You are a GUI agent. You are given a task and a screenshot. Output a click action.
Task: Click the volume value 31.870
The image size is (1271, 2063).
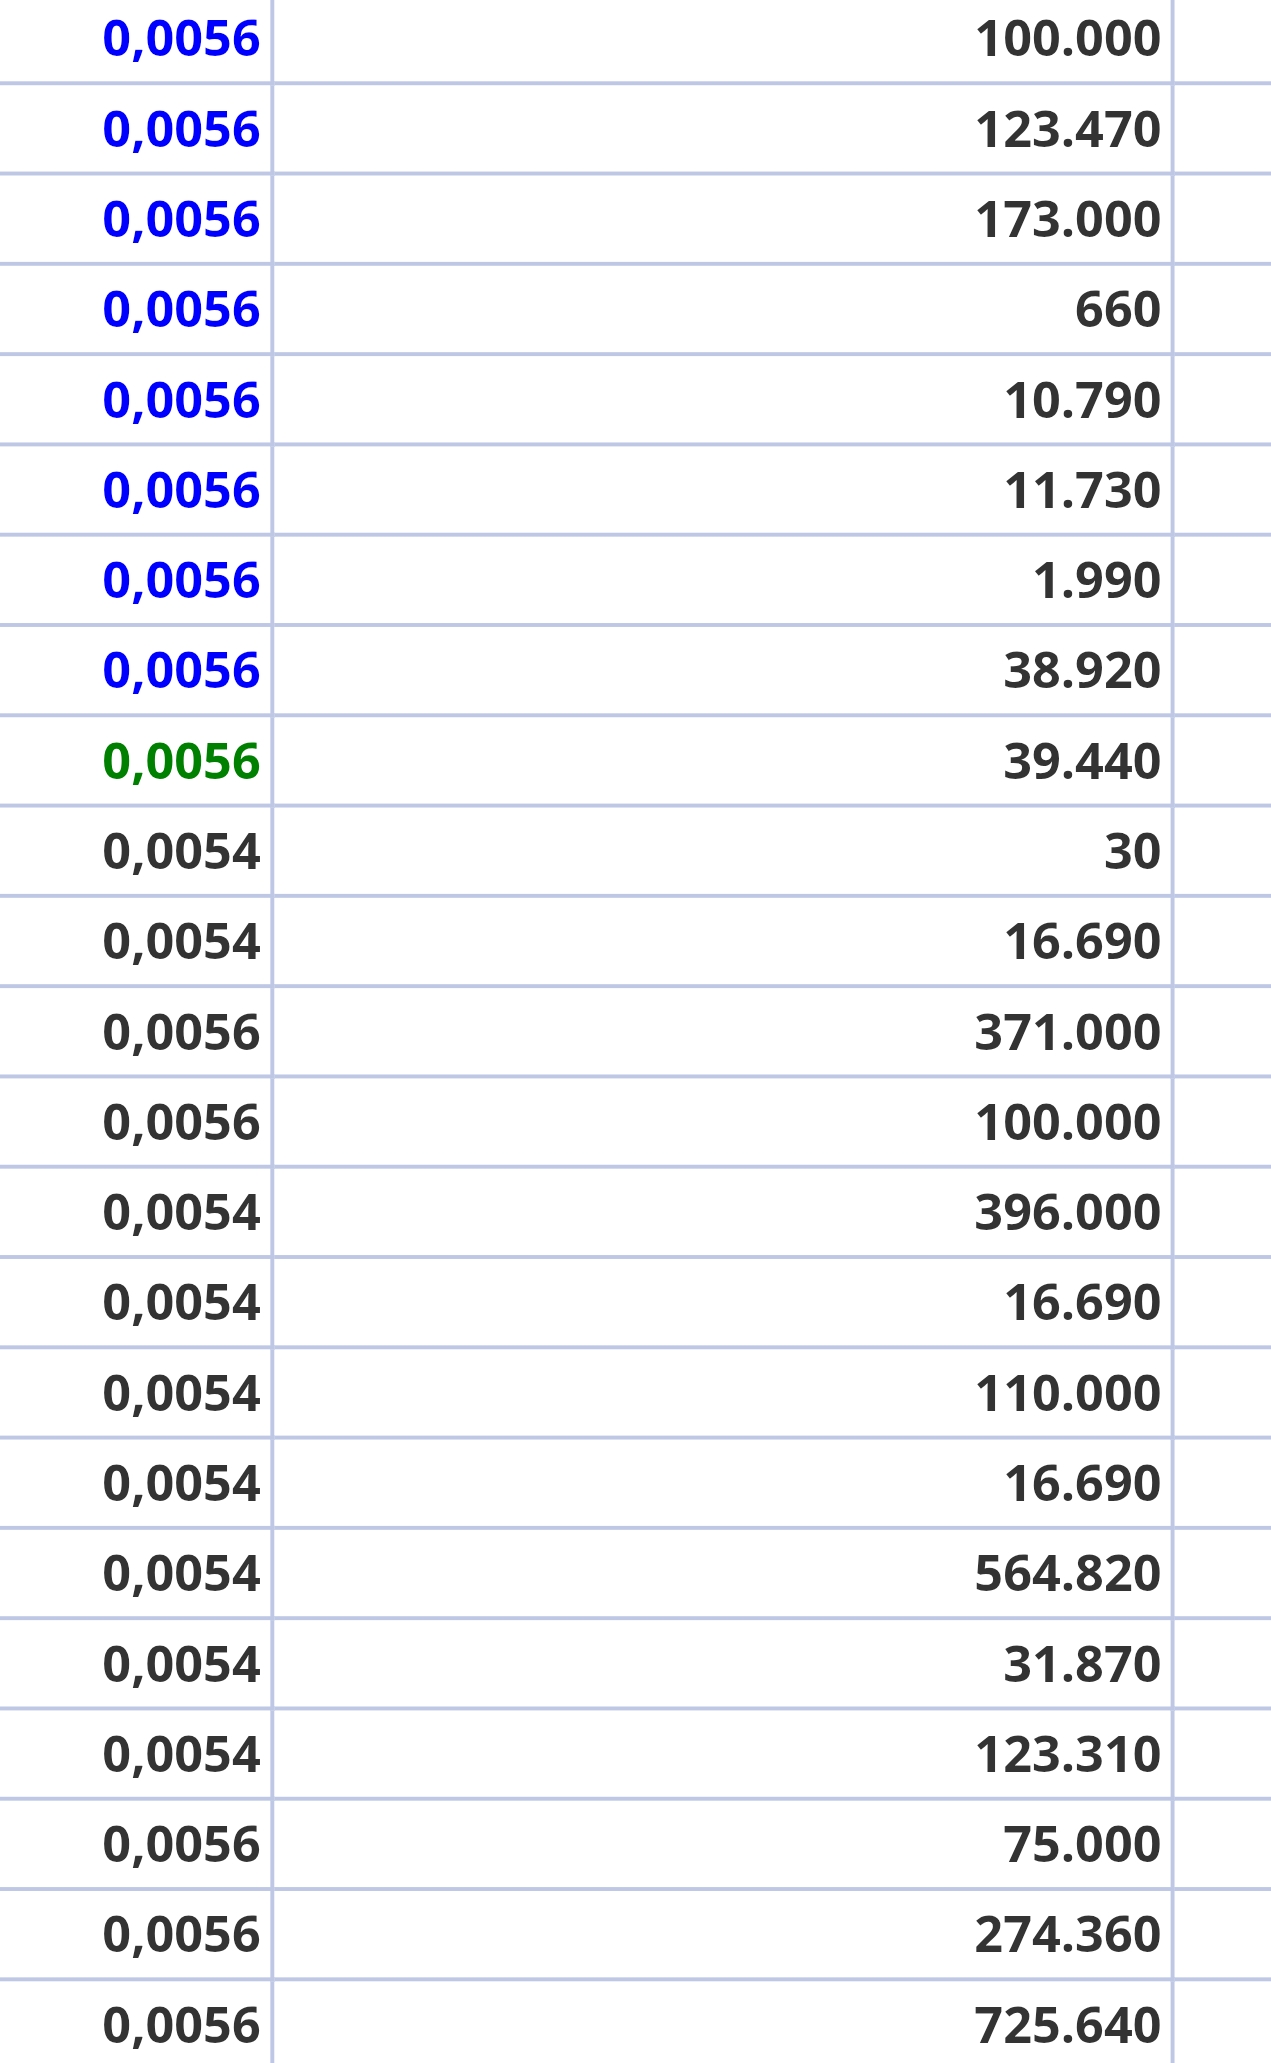1082,1665
